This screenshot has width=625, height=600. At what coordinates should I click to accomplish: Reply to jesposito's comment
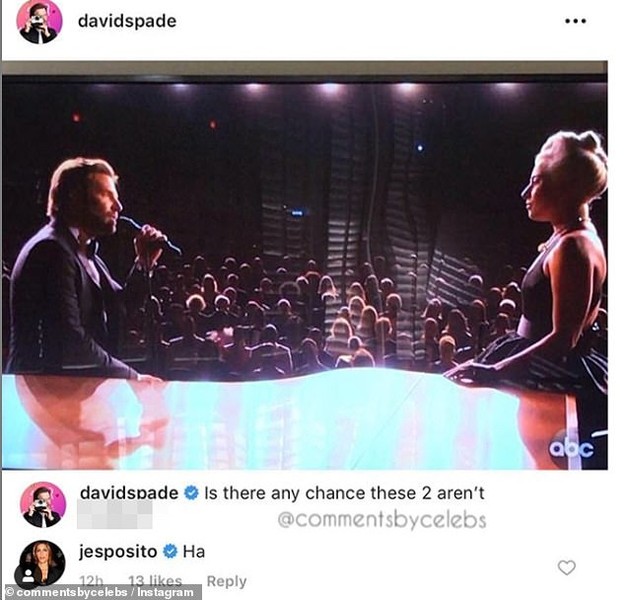[x=226, y=581]
